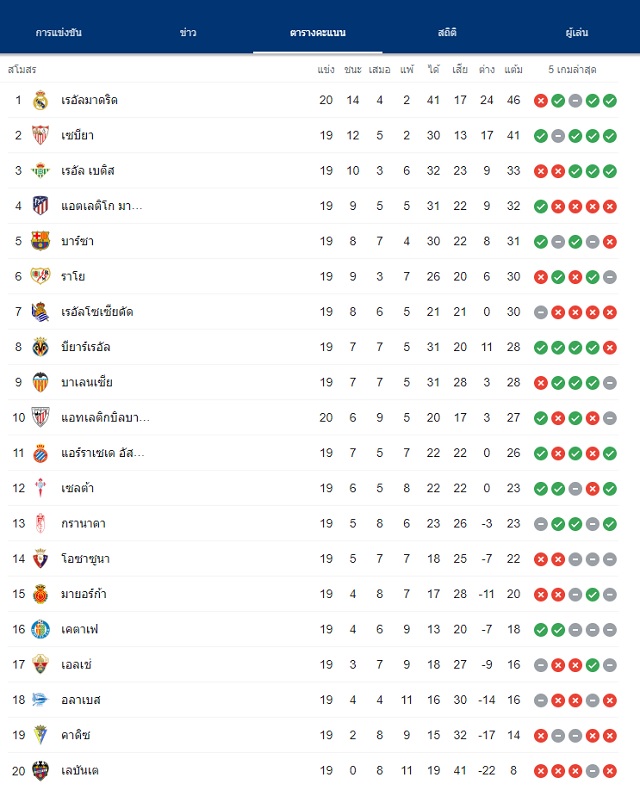Click the Real Betis crest icon
Screen dimensions: 640x796
[40, 171]
